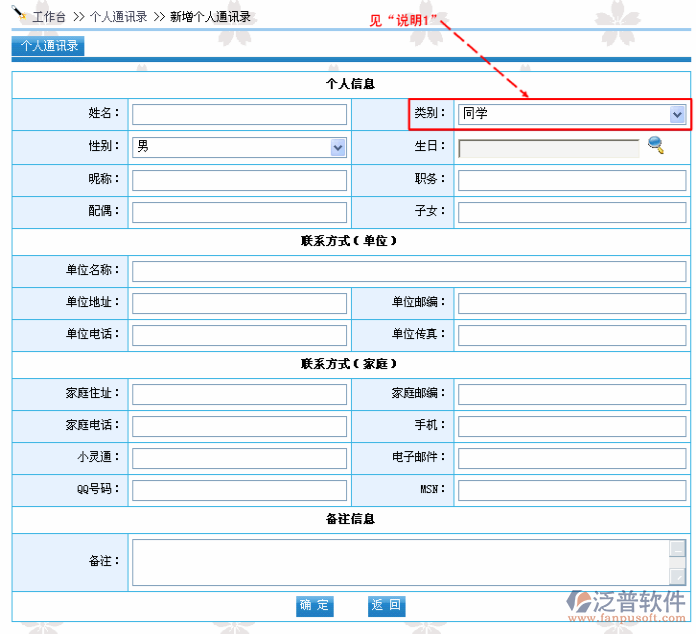Focus the 手机 input field
The height and width of the screenshot is (634, 696).
[572, 426]
